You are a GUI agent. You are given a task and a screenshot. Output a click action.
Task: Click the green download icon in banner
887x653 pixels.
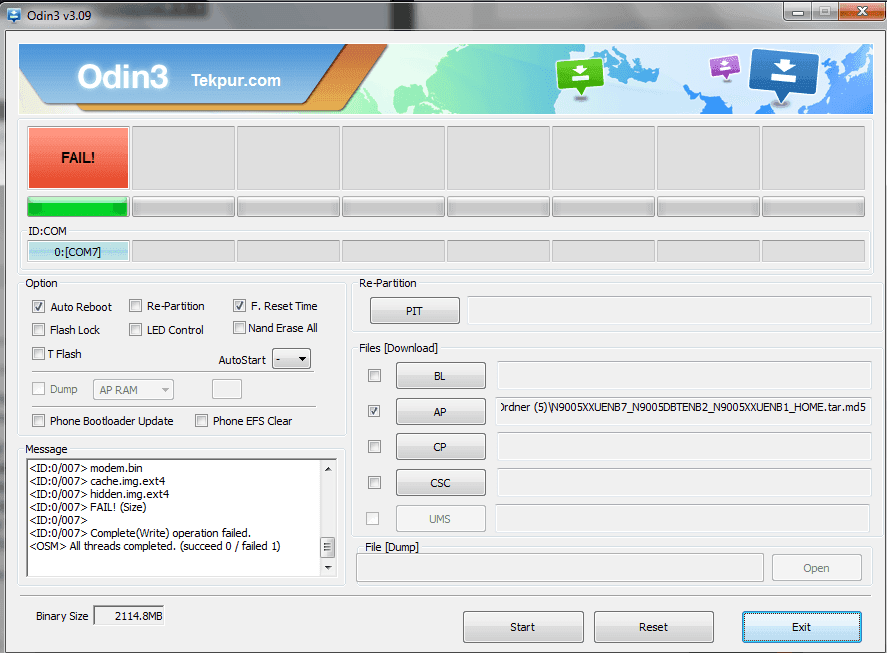click(x=580, y=76)
